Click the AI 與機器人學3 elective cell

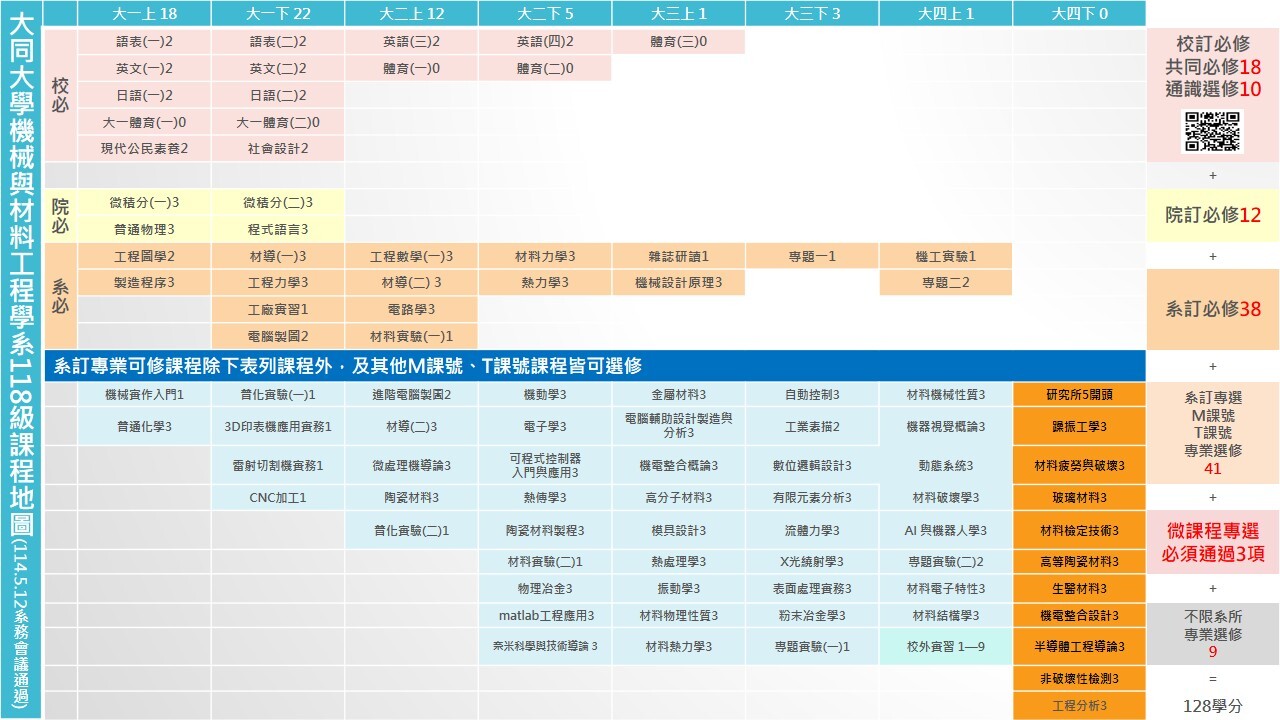(x=945, y=529)
